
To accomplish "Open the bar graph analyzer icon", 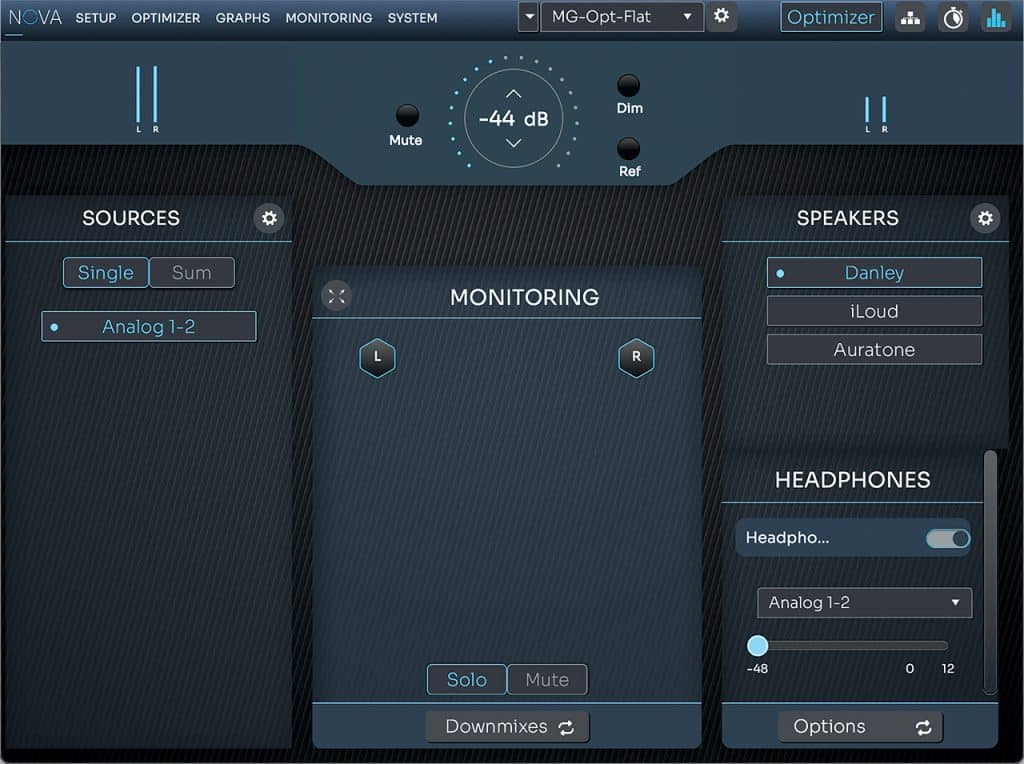I will pyautogui.click(x=996, y=18).
